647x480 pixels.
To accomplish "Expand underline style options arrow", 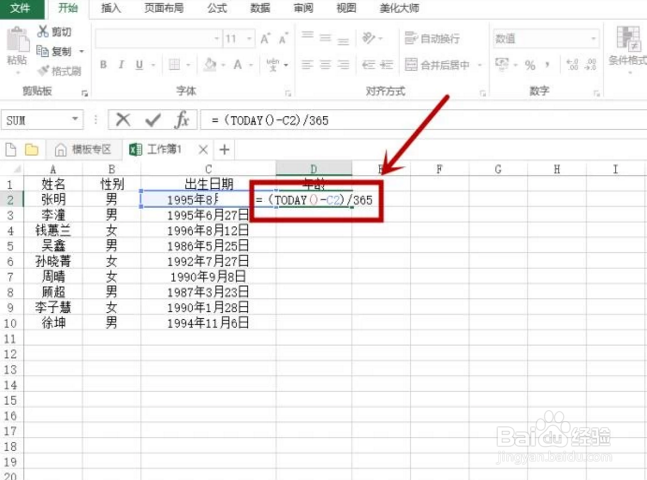I will [x=153, y=65].
